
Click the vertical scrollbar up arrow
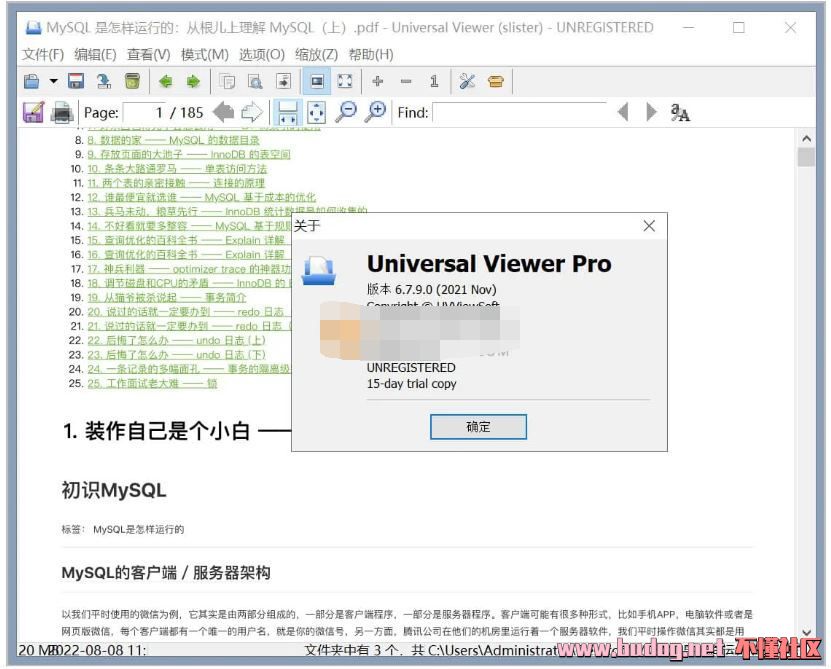click(806, 138)
